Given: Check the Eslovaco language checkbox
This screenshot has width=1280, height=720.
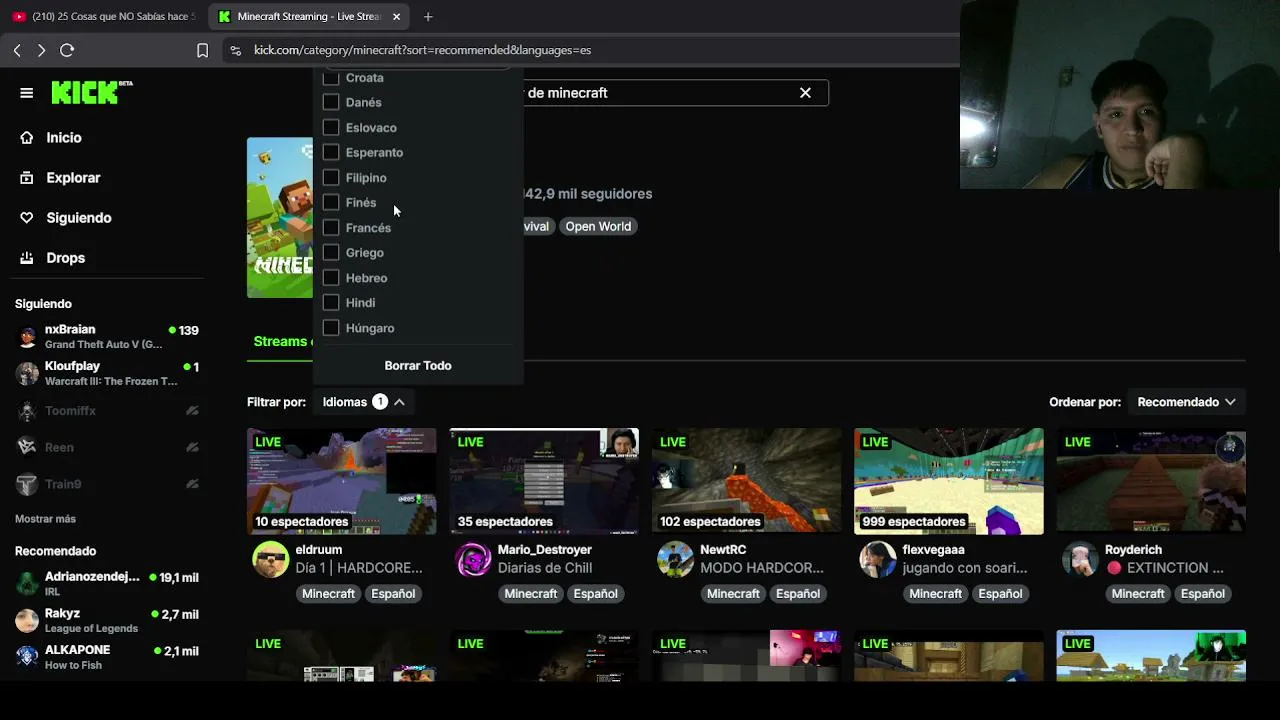Looking at the screenshot, I should tap(331, 127).
